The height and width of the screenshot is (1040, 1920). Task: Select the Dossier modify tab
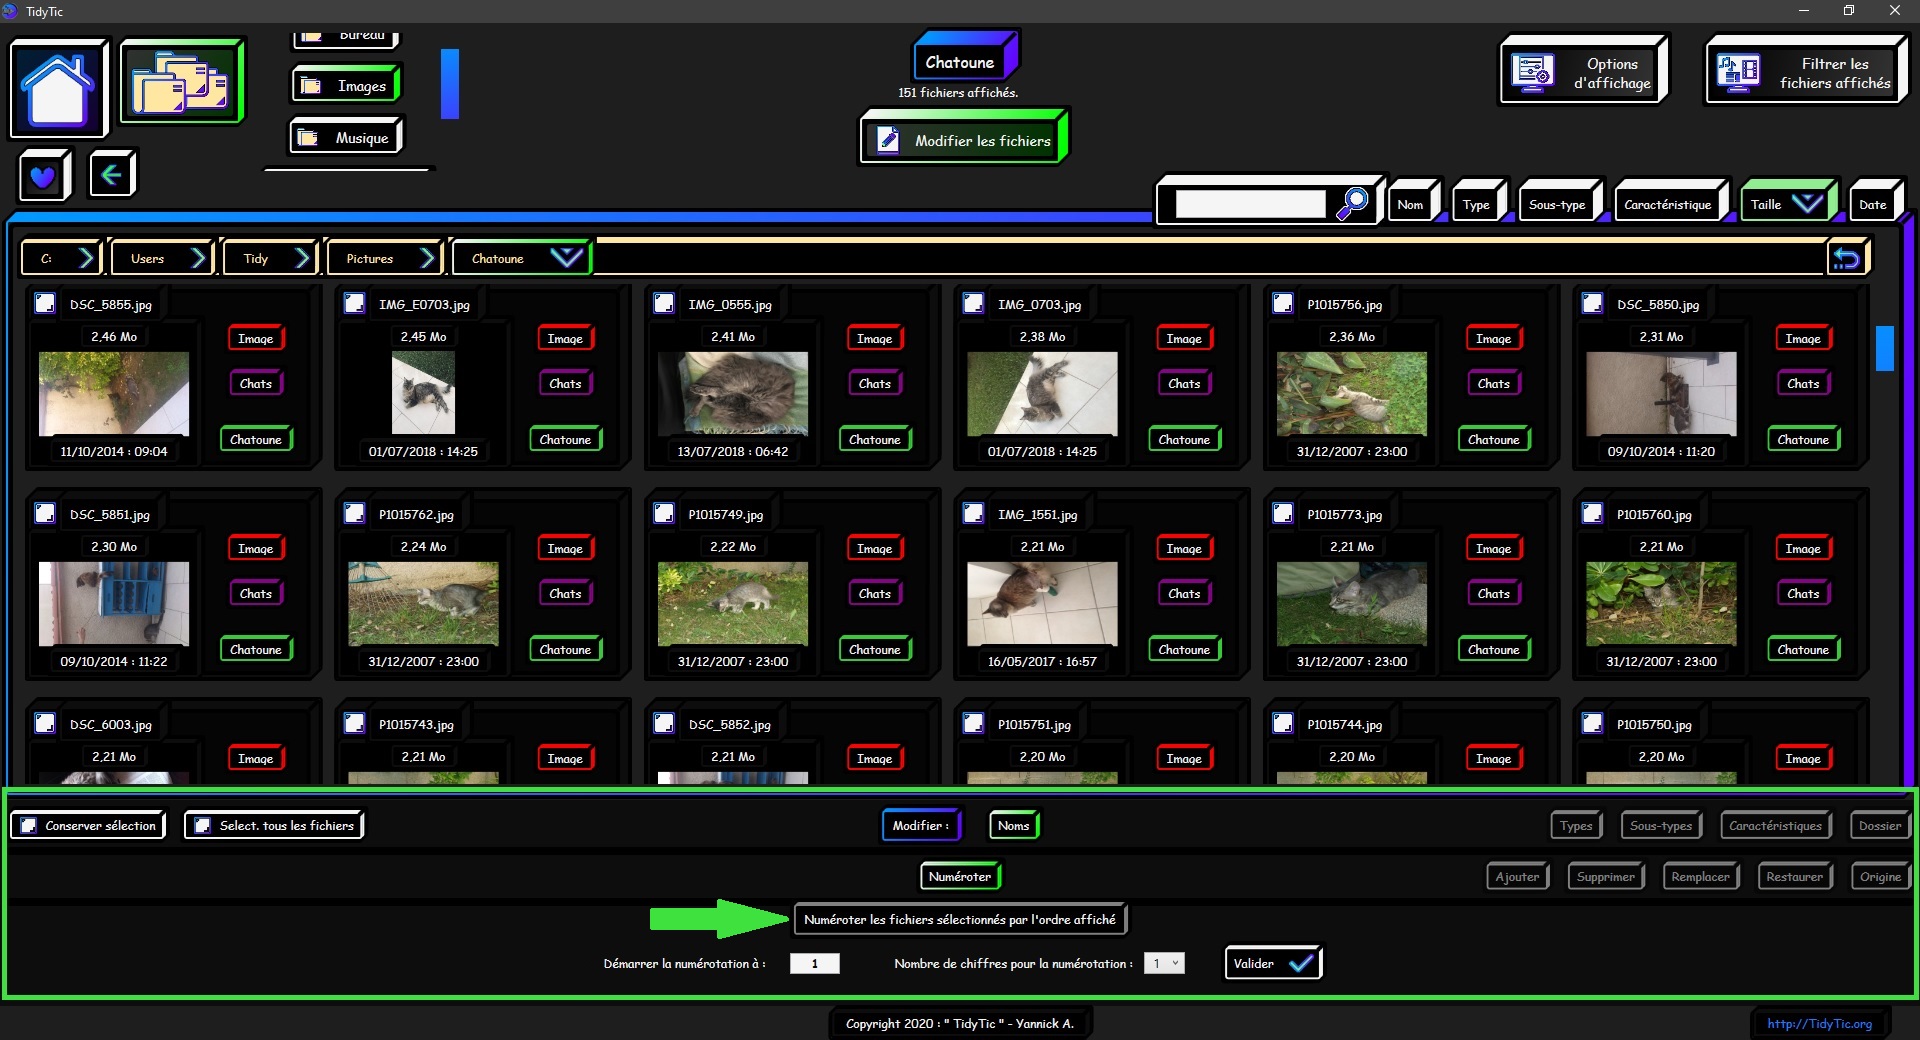click(x=1880, y=825)
